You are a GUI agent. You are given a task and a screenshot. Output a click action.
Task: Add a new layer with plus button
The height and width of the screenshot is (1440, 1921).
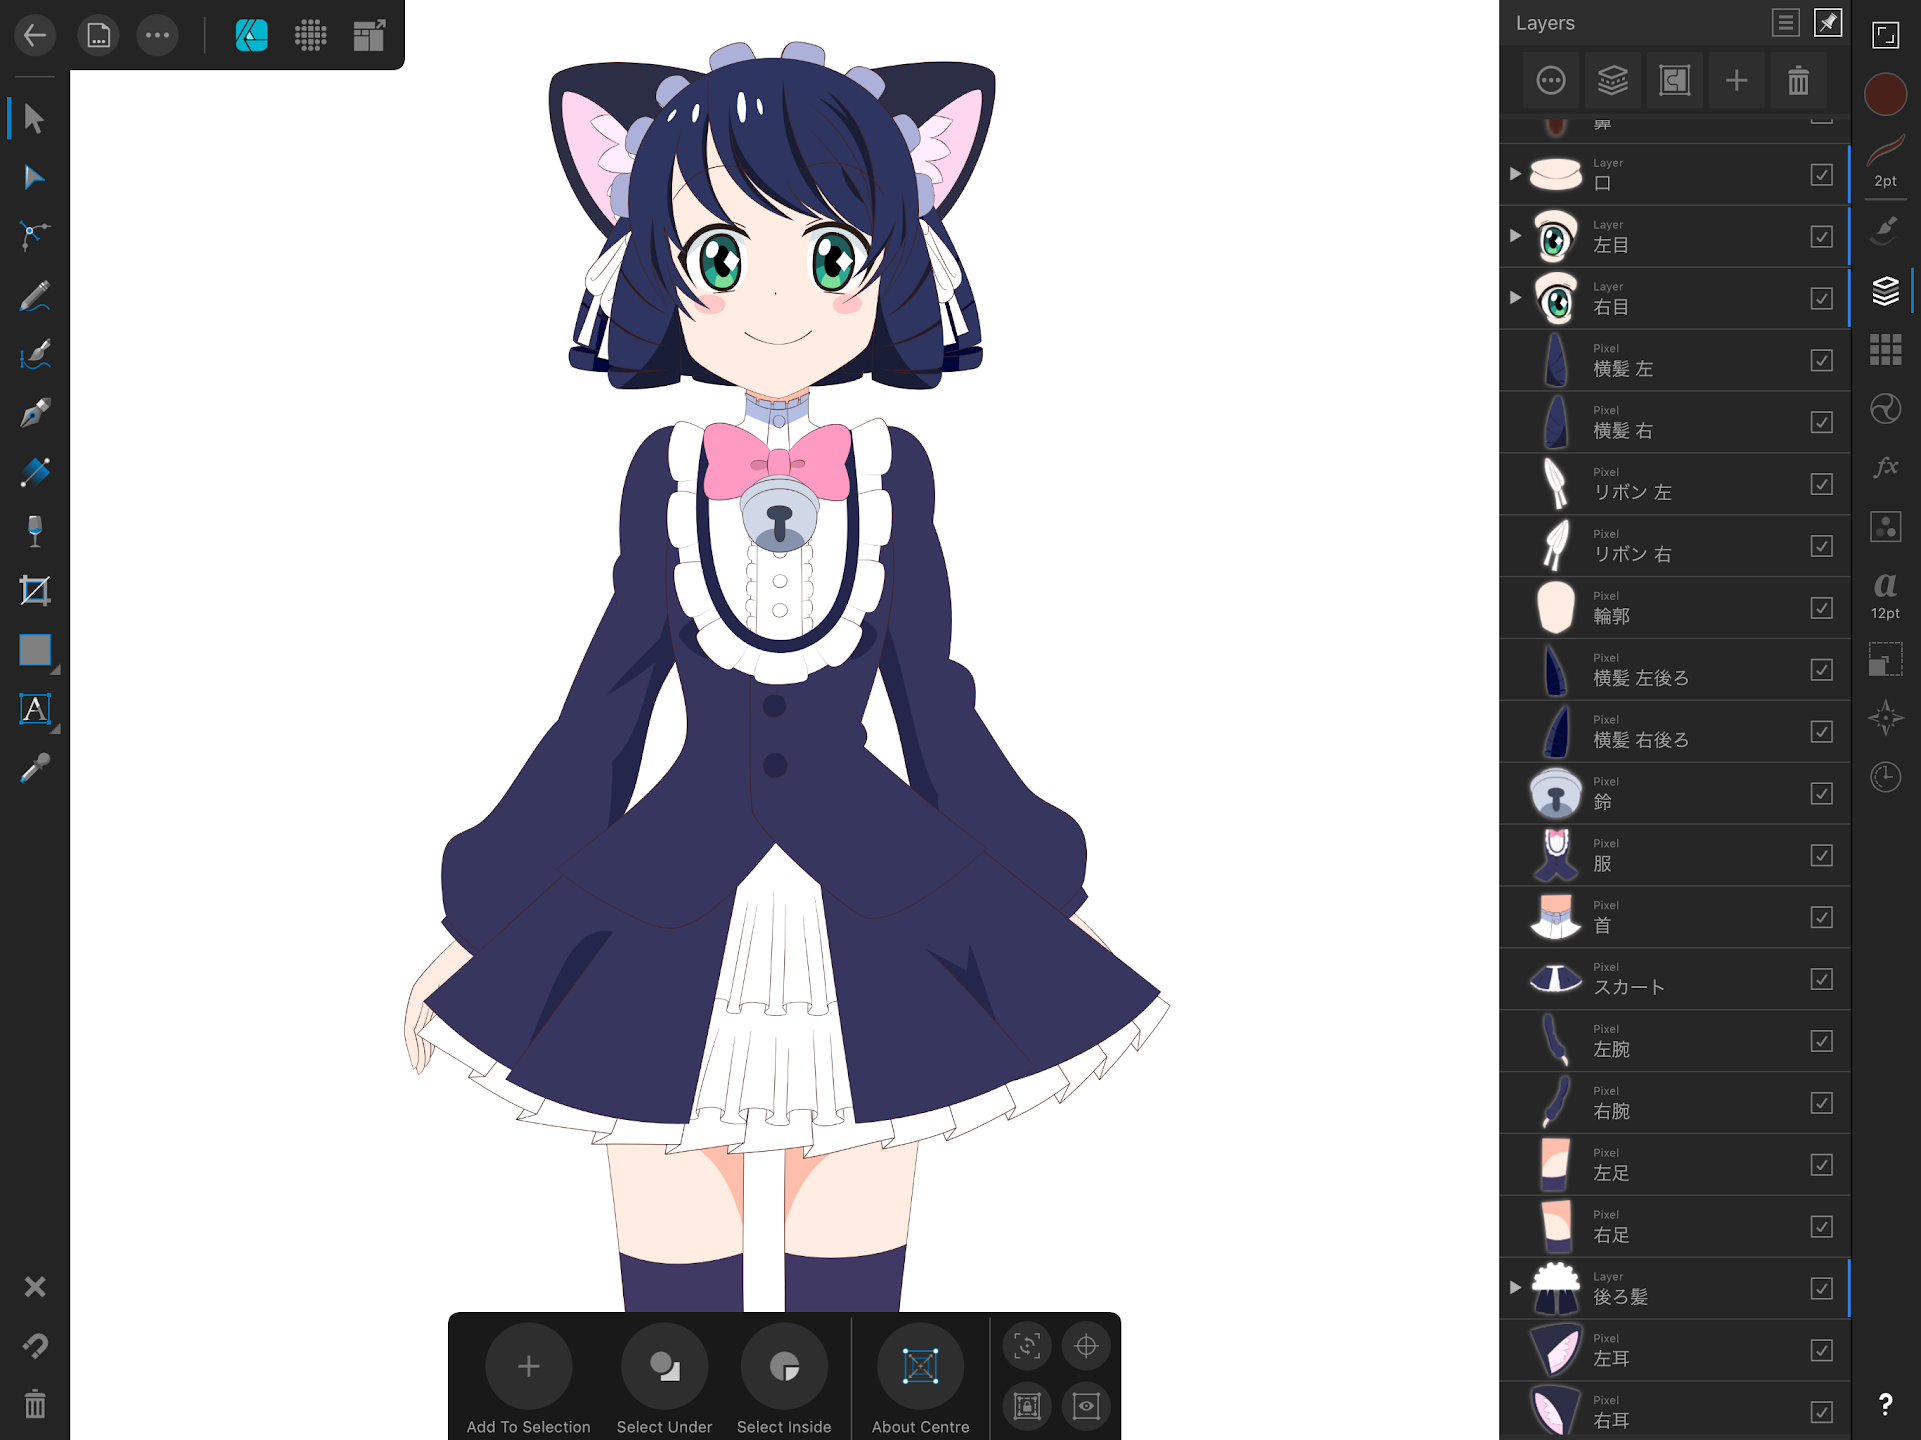1737,80
